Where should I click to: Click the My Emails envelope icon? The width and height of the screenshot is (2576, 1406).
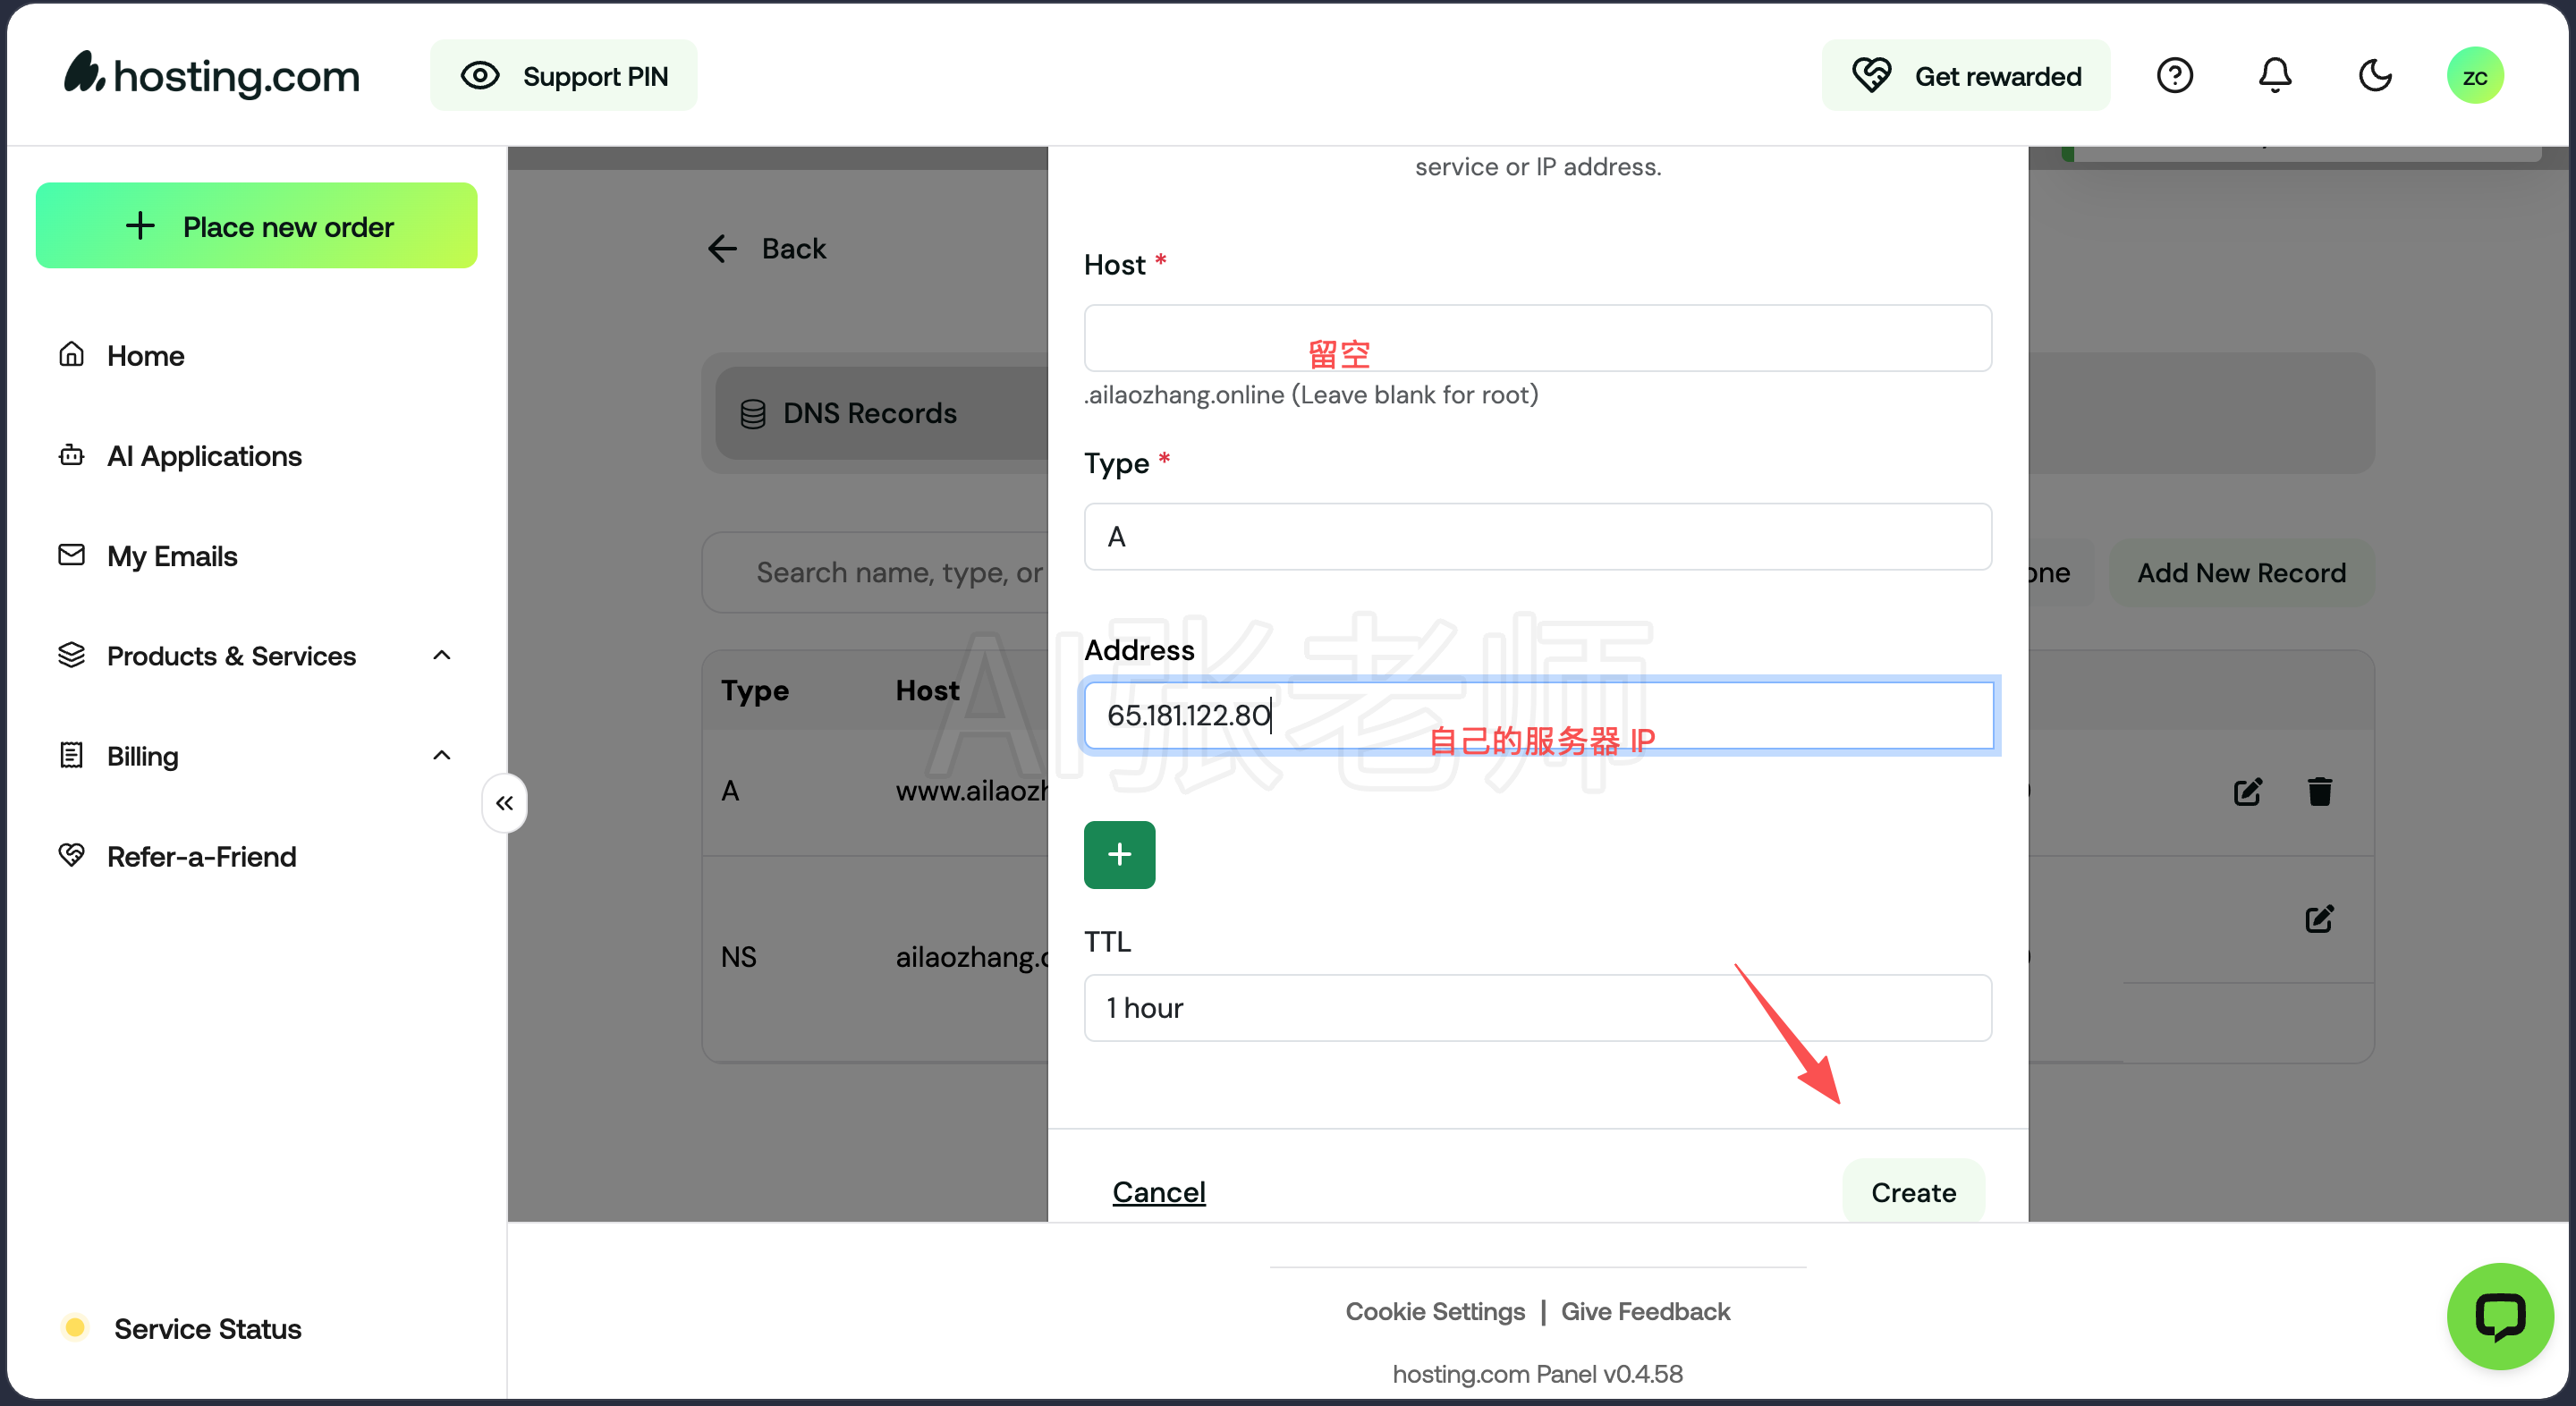tap(71, 554)
